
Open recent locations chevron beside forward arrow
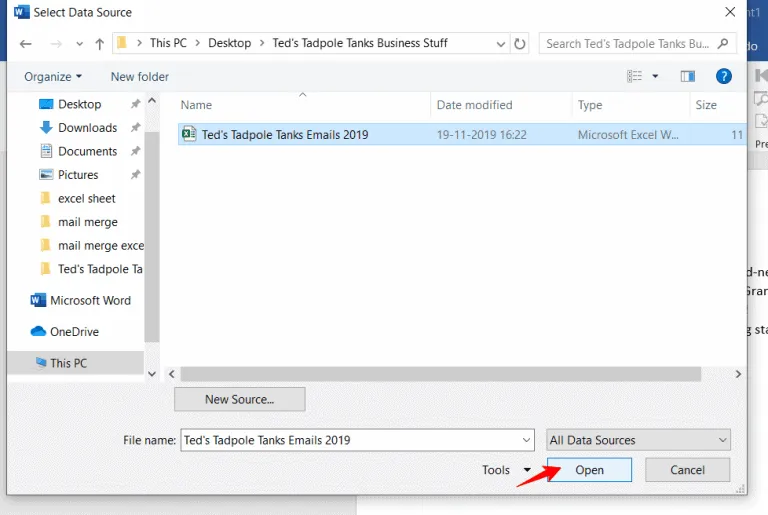click(79, 44)
